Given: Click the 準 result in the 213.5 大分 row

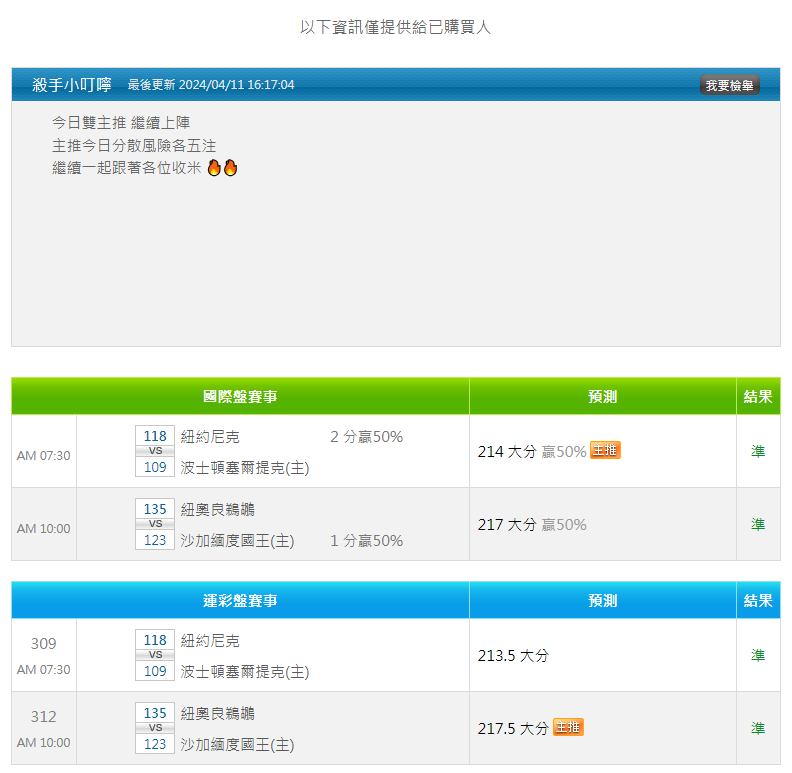Looking at the screenshot, I should tap(758, 655).
